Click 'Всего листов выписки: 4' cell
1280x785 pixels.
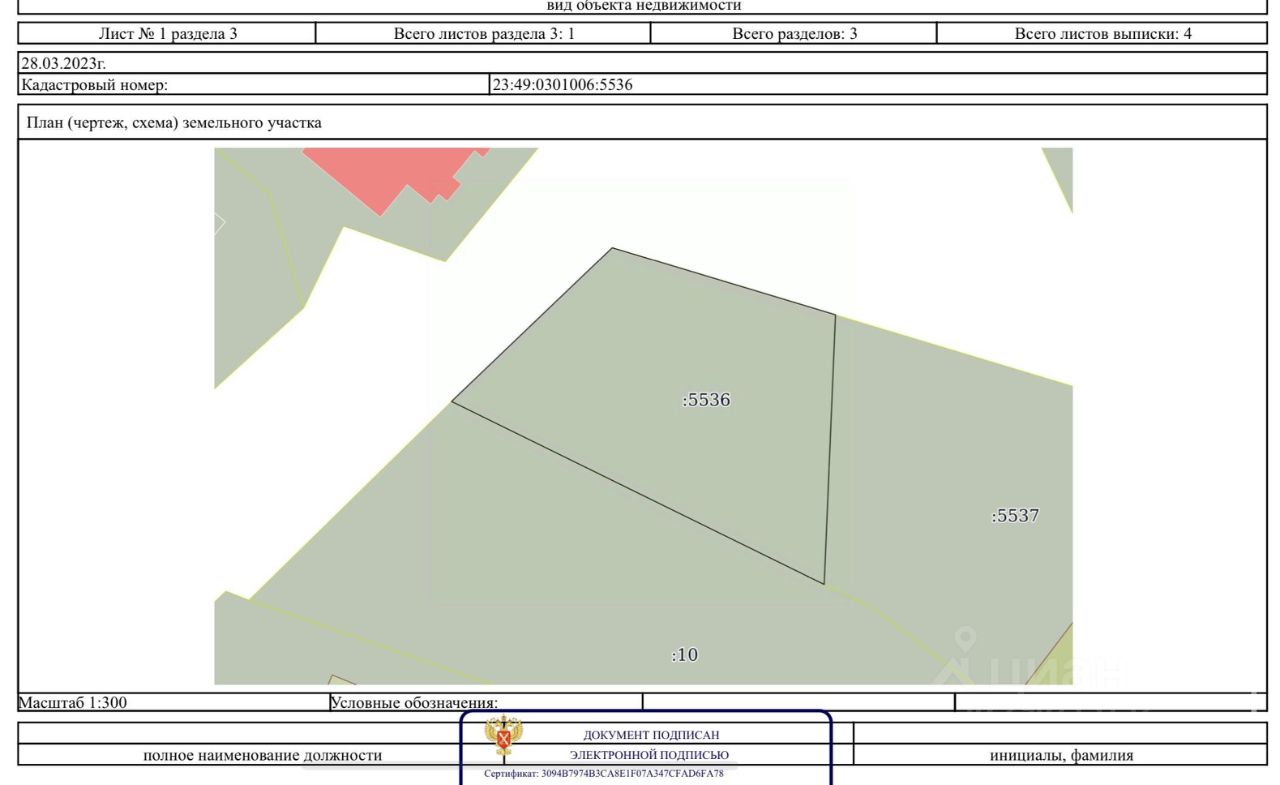[x=1103, y=33]
